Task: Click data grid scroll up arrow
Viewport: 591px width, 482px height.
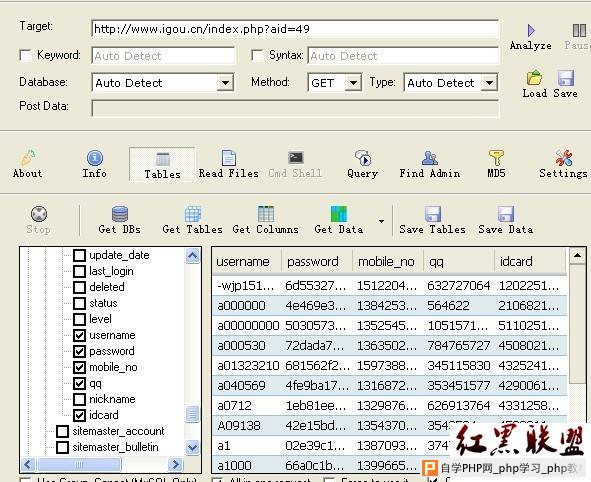Action: pos(577,256)
